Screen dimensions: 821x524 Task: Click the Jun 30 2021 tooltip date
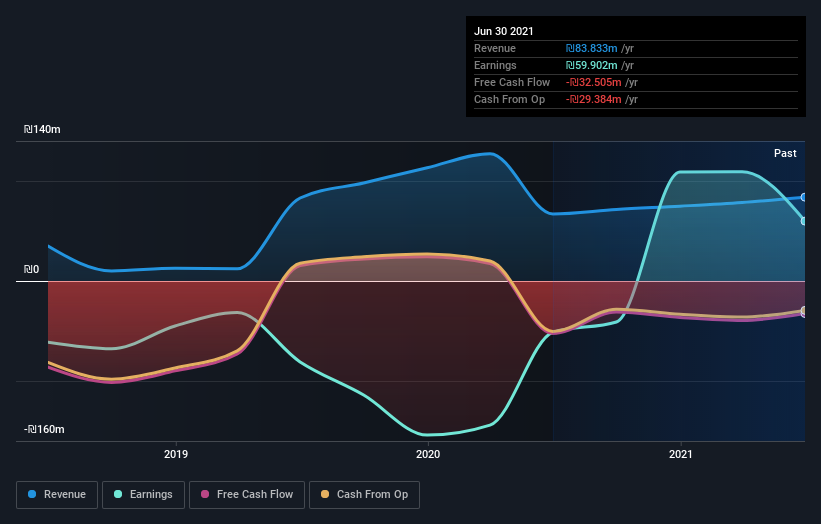(504, 31)
